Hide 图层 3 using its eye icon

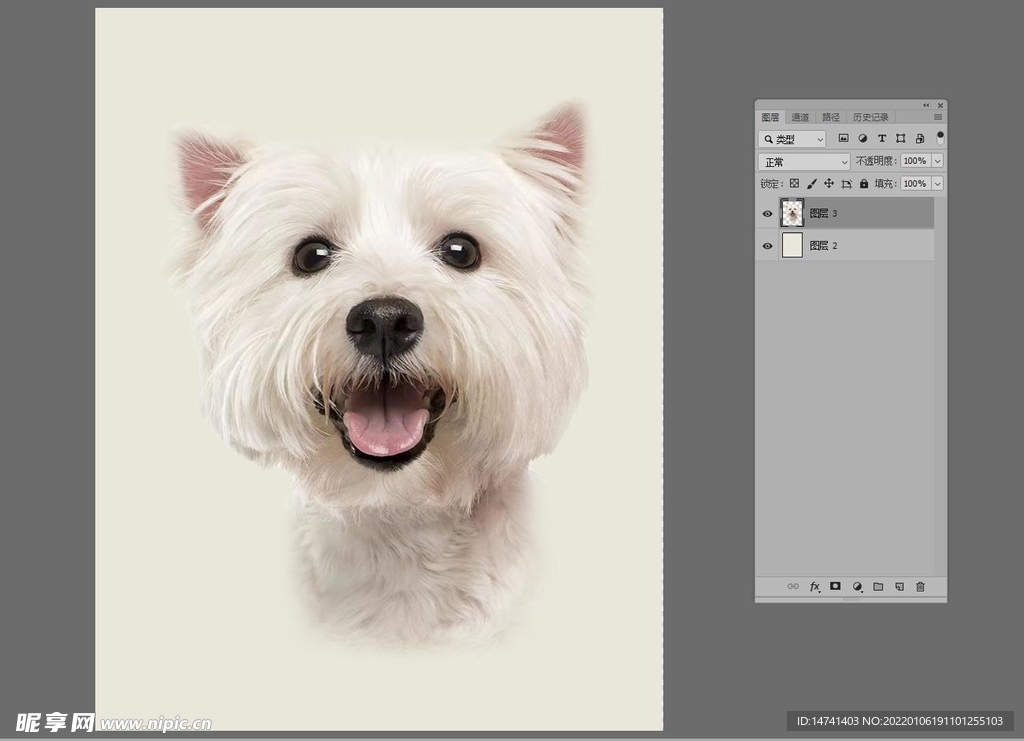point(768,213)
